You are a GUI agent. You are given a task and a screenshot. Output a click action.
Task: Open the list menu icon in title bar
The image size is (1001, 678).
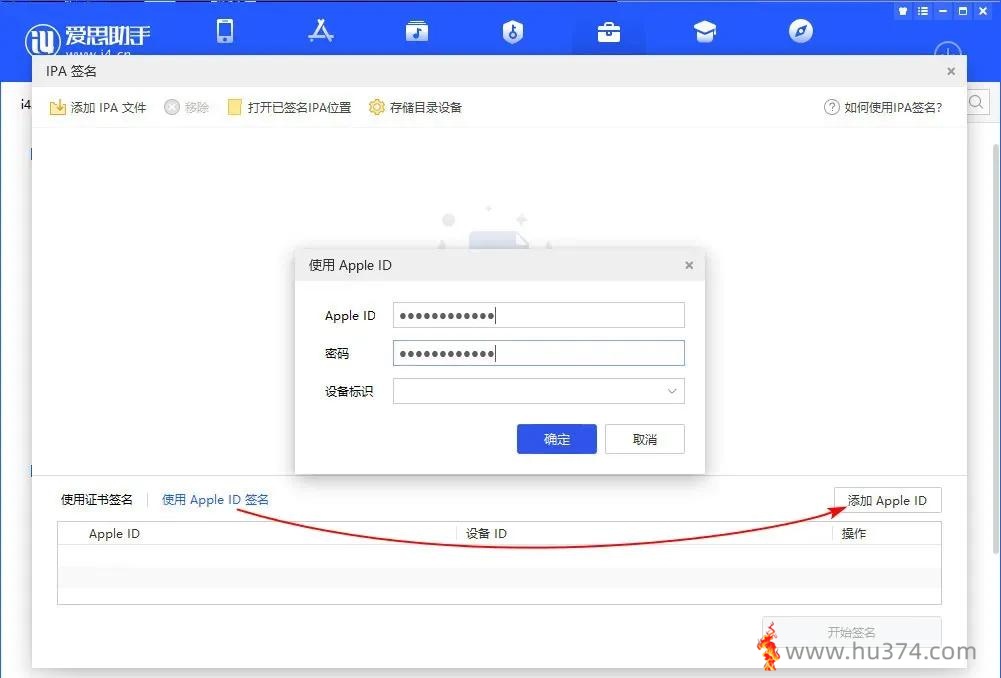[922, 11]
